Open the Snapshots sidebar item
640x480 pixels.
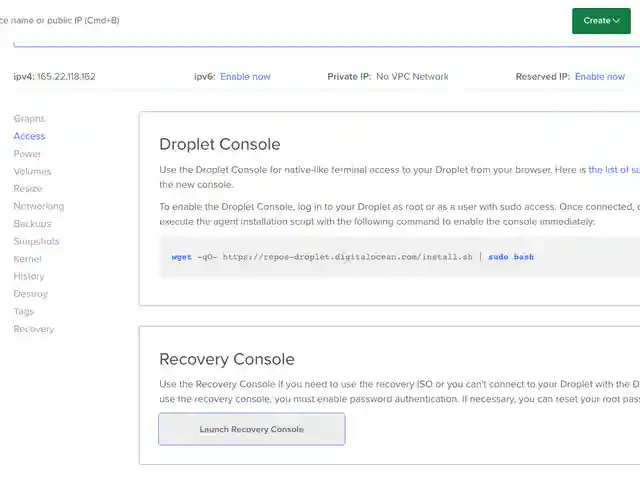click(x=36, y=242)
